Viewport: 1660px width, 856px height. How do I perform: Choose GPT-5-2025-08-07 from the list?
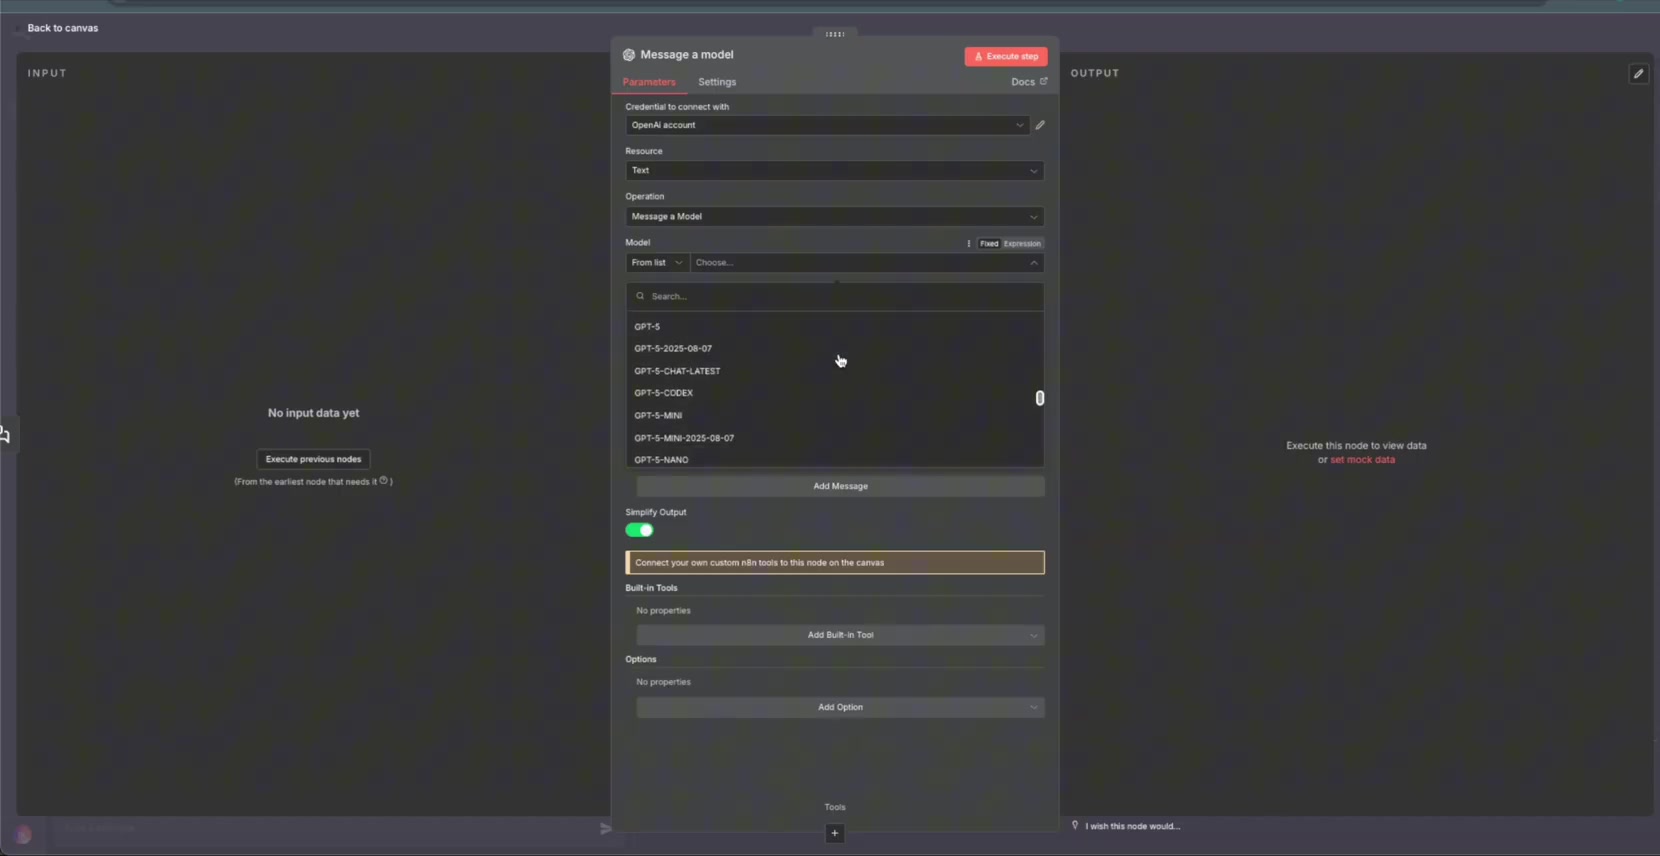[x=835, y=349]
